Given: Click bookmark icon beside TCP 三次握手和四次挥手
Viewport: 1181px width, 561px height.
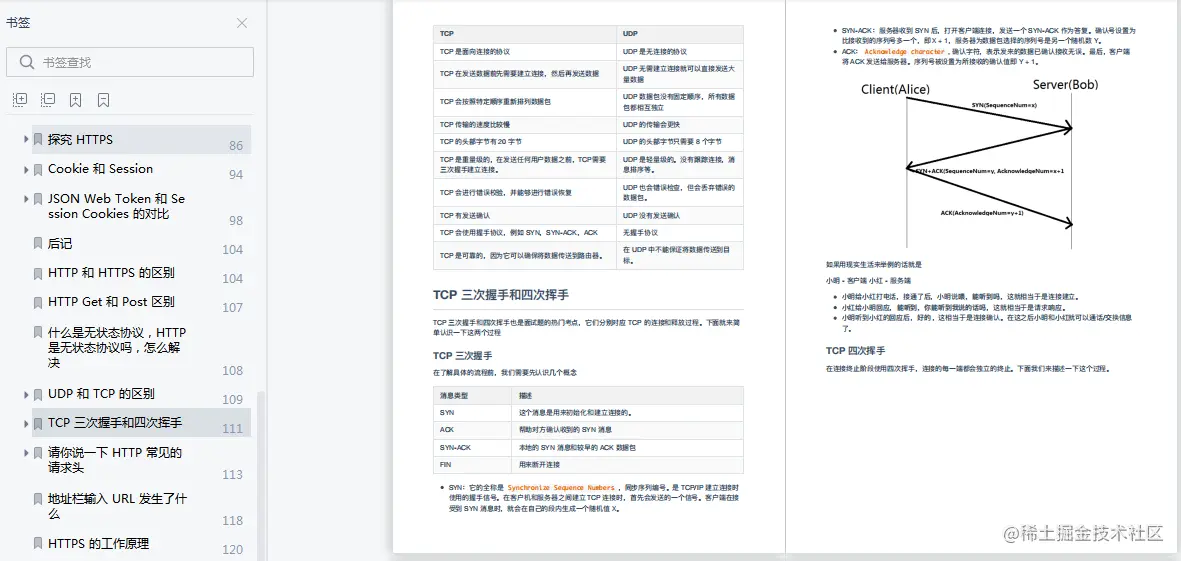Looking at the screenshot, I should pyautogui.click(x=38, y=423).
